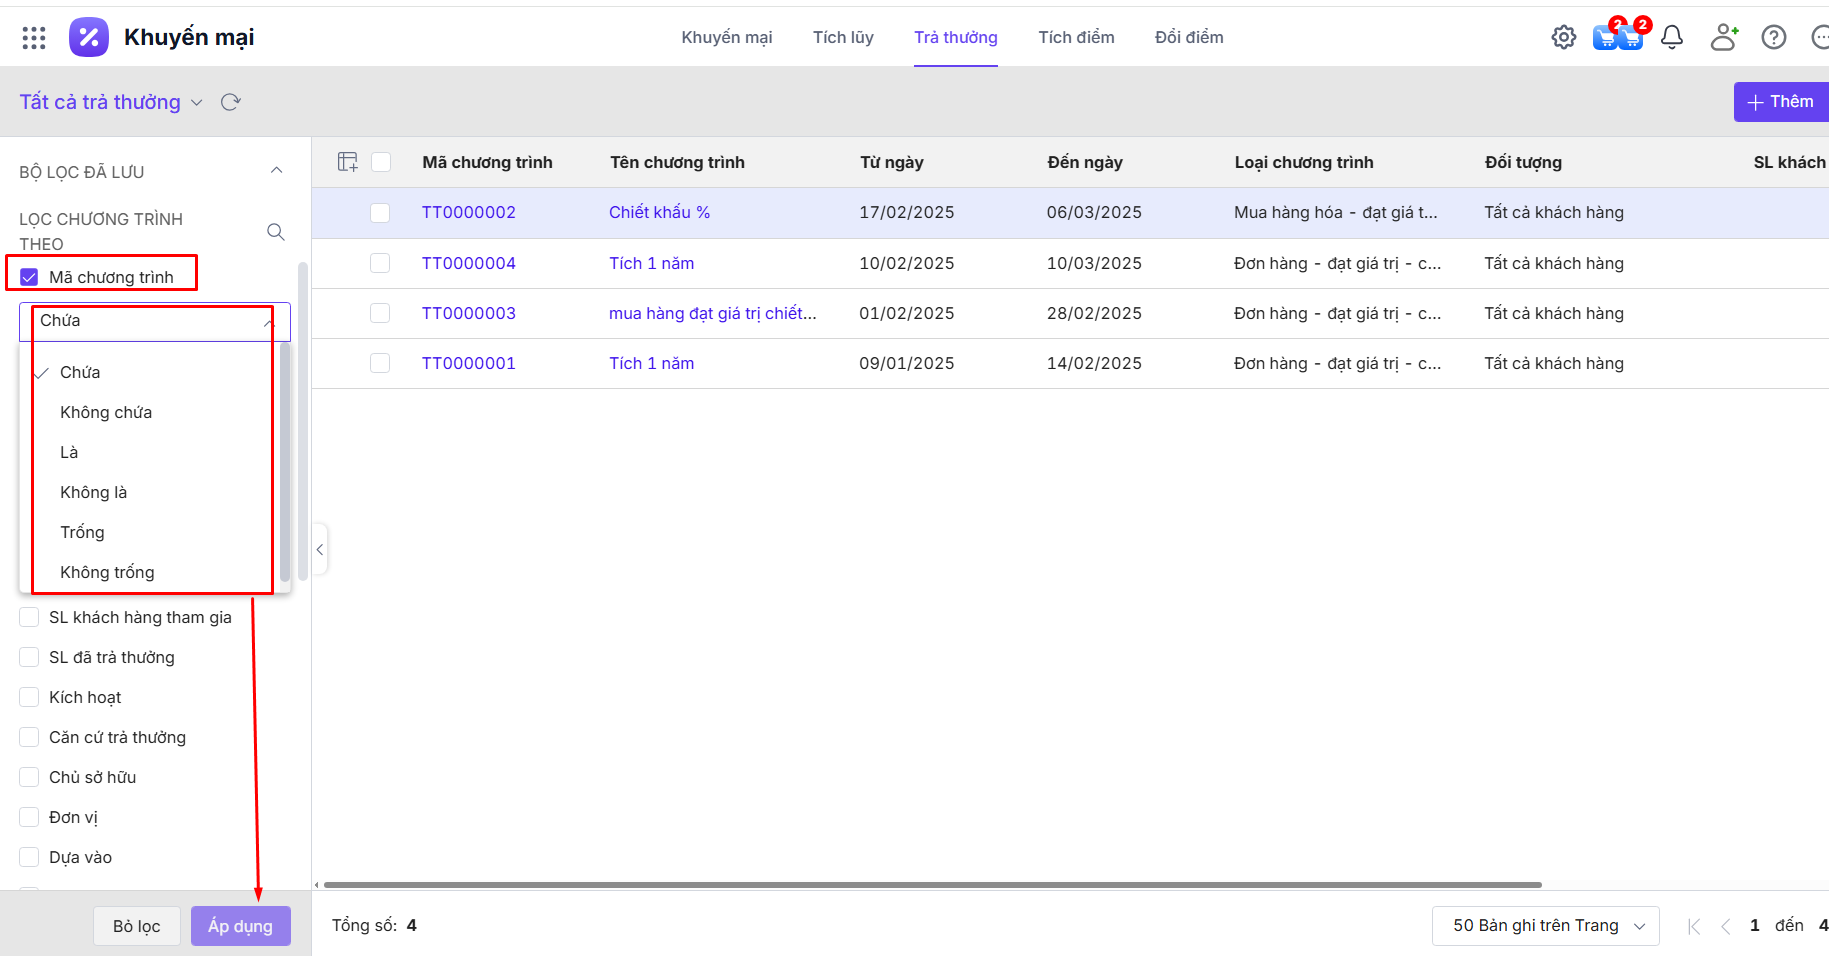The image size is (1829, 956).
Task: Collapse the Bộ lọc đã lưu section
Action: click(276, 171)
